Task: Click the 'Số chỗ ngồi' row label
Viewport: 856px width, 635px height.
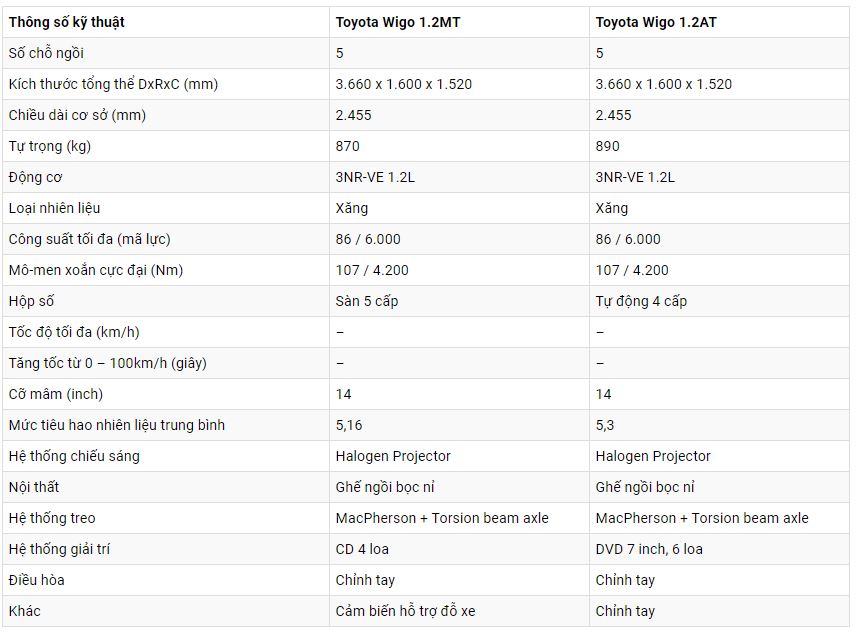Action: [46, 54]
